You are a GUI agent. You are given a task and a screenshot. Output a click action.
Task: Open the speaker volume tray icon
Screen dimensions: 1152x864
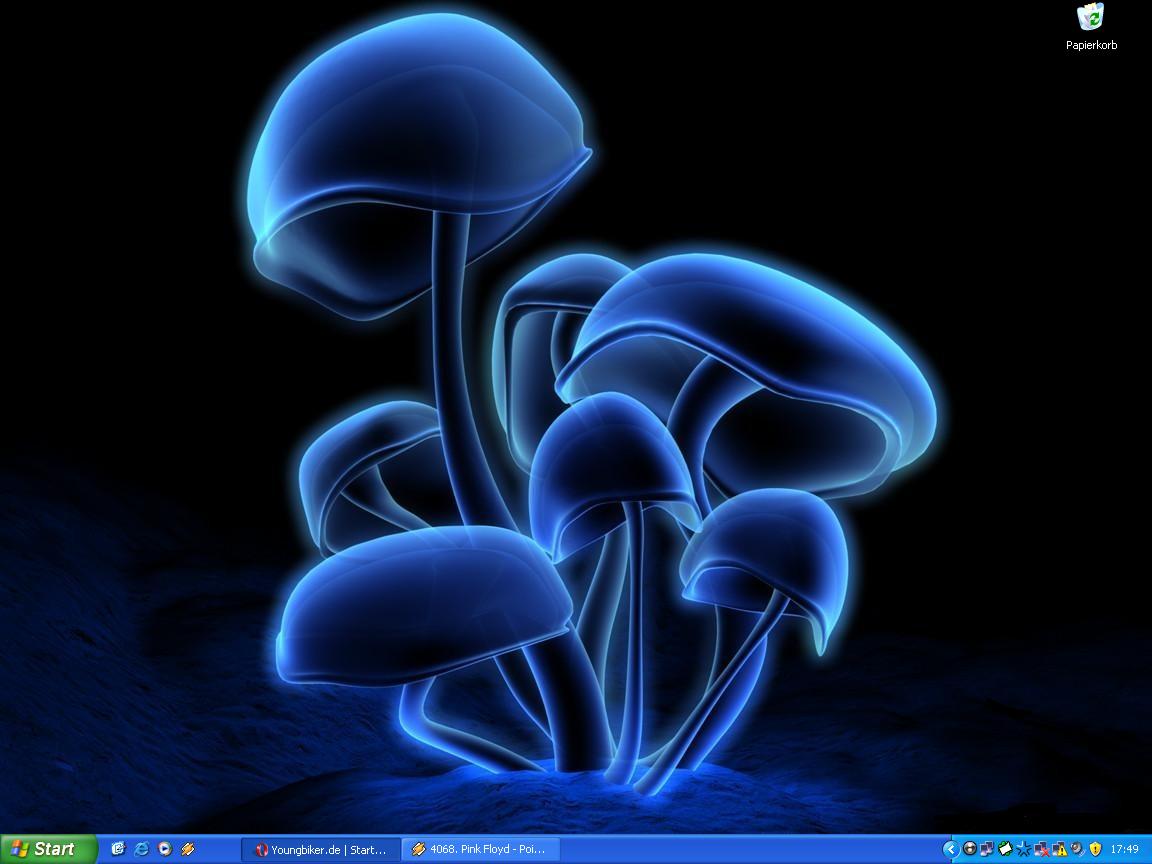click(1078, 849)
